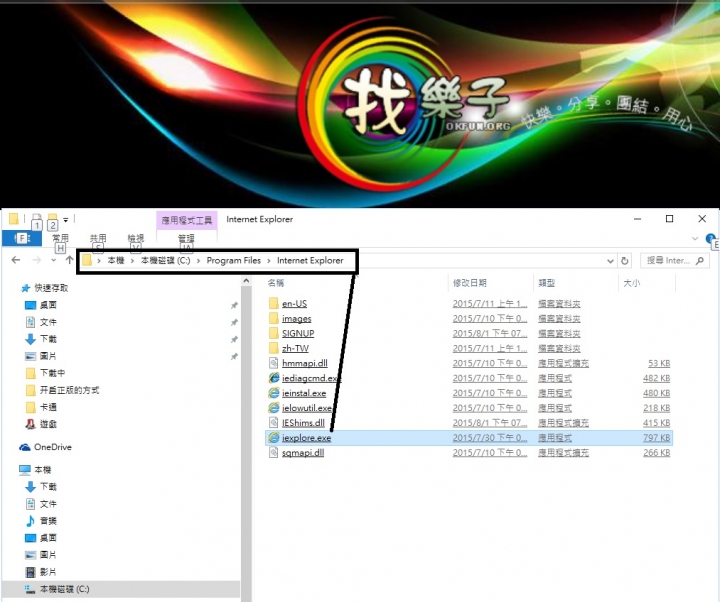Open address bar history dropdown
Image resolution: width=720 pixels, height=602 pixels.
[x=610, y=261]
